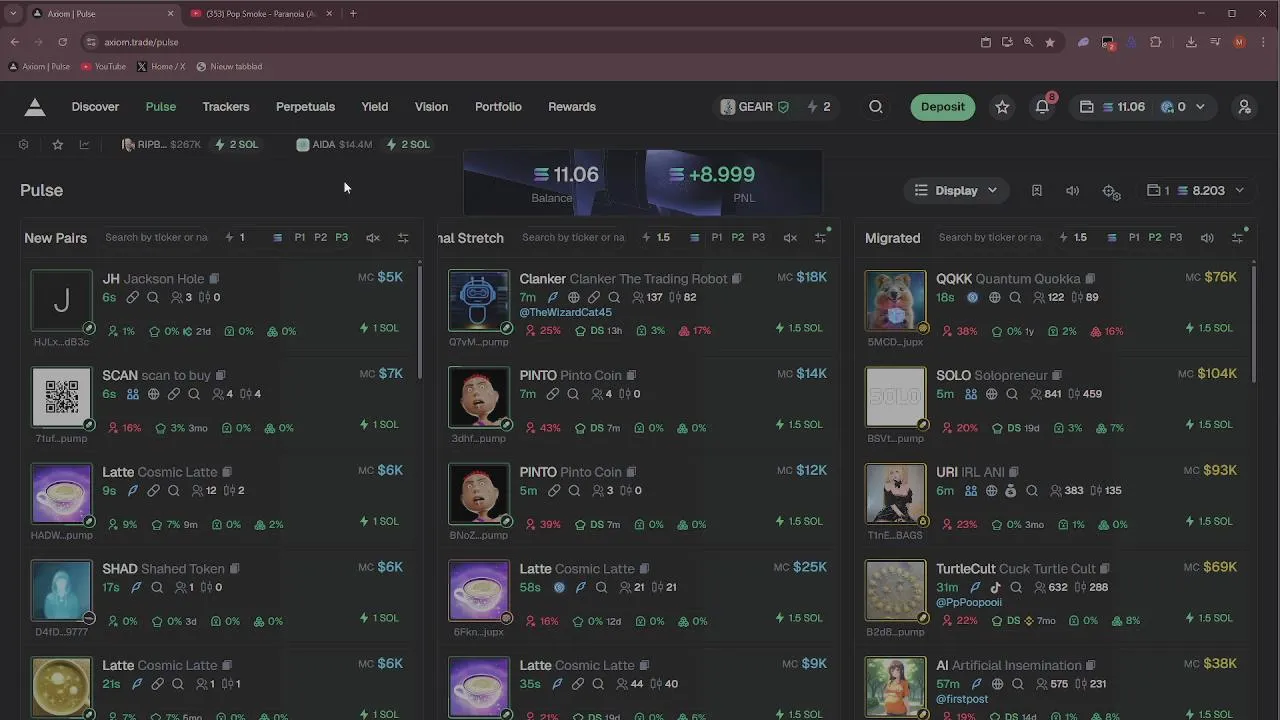Click the New Pairs column scrollbar
1280x720 pixels.
tap(419, 320)
